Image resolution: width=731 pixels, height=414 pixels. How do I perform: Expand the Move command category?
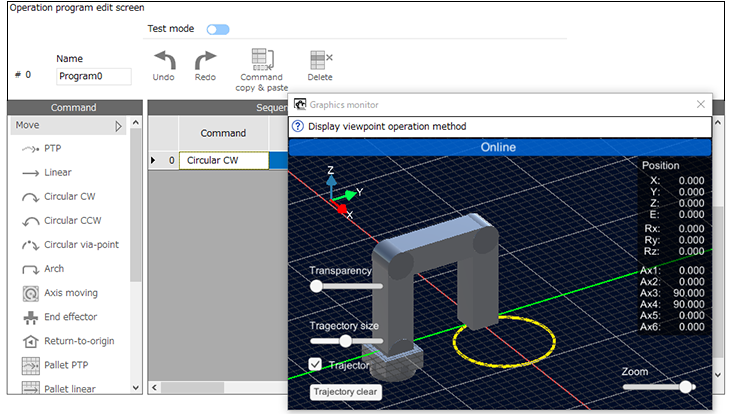tap(118, 126)
